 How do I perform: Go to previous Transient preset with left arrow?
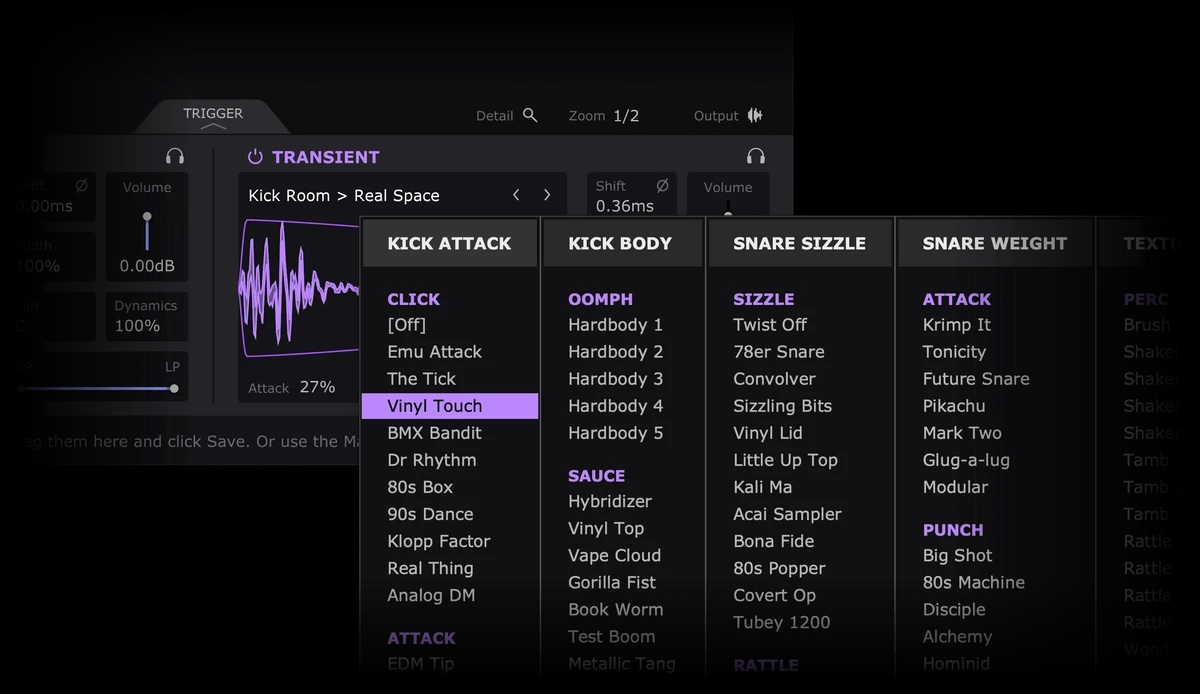point(516,195)
